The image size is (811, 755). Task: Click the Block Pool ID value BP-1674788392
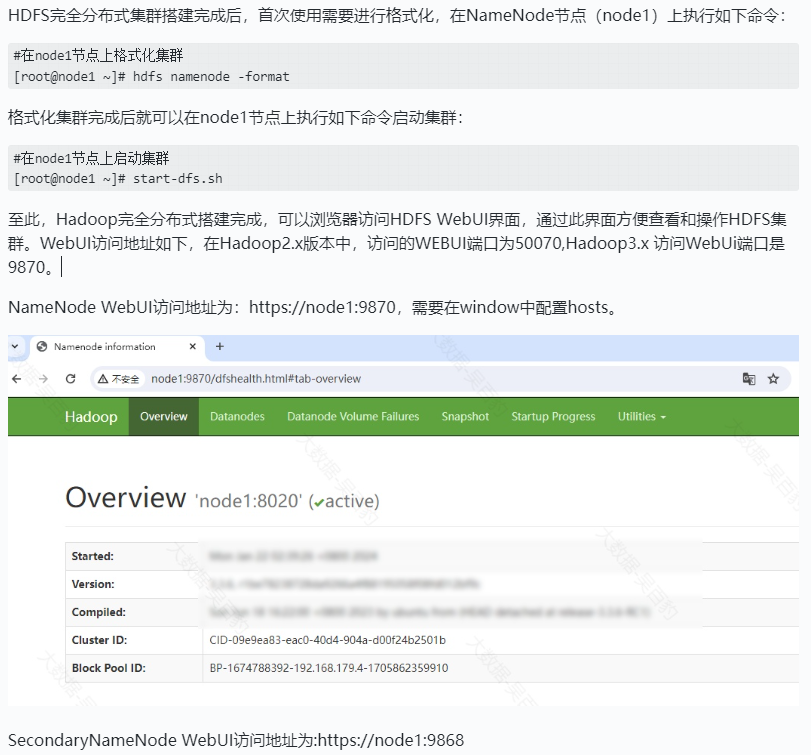329,668
